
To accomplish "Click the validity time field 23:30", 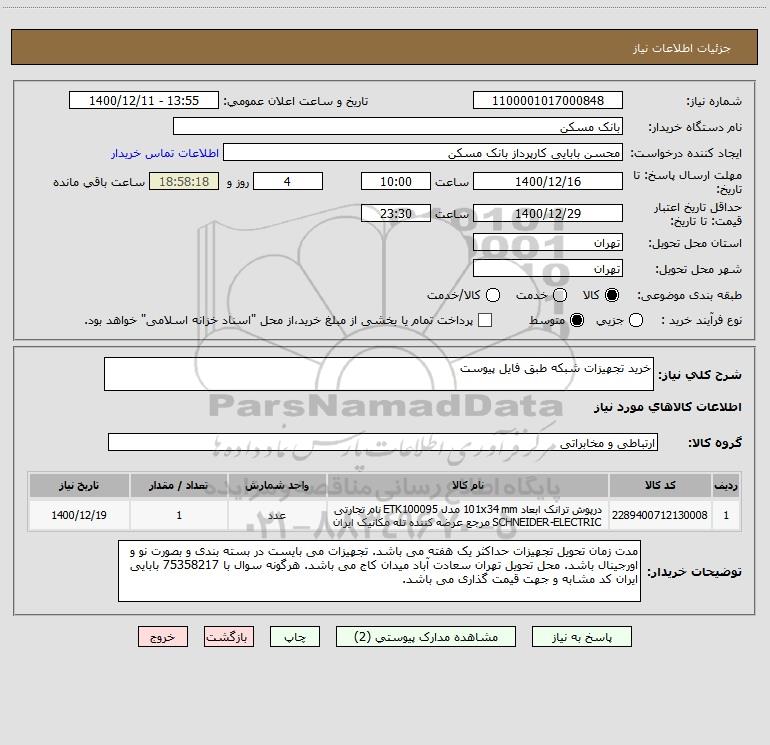I will click(x=396, y=213).
